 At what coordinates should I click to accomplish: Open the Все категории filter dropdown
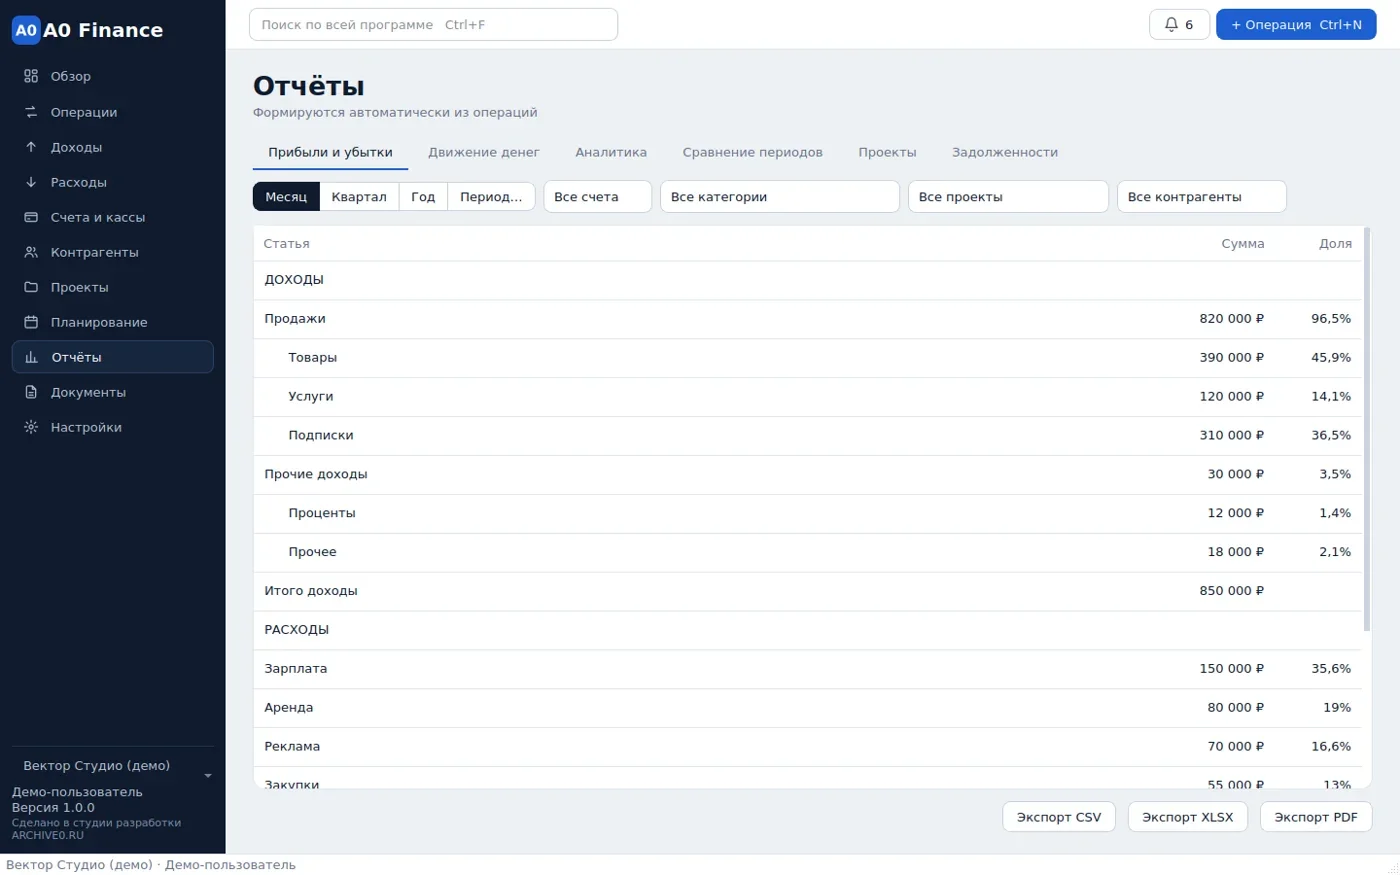780,197
